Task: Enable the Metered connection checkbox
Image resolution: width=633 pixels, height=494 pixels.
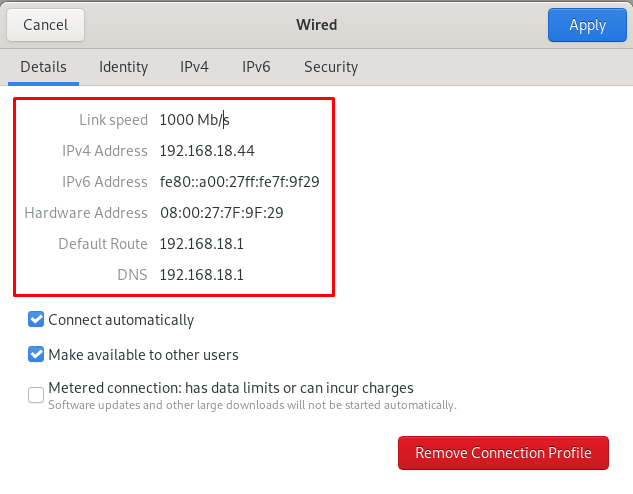Action: (36, 395)
